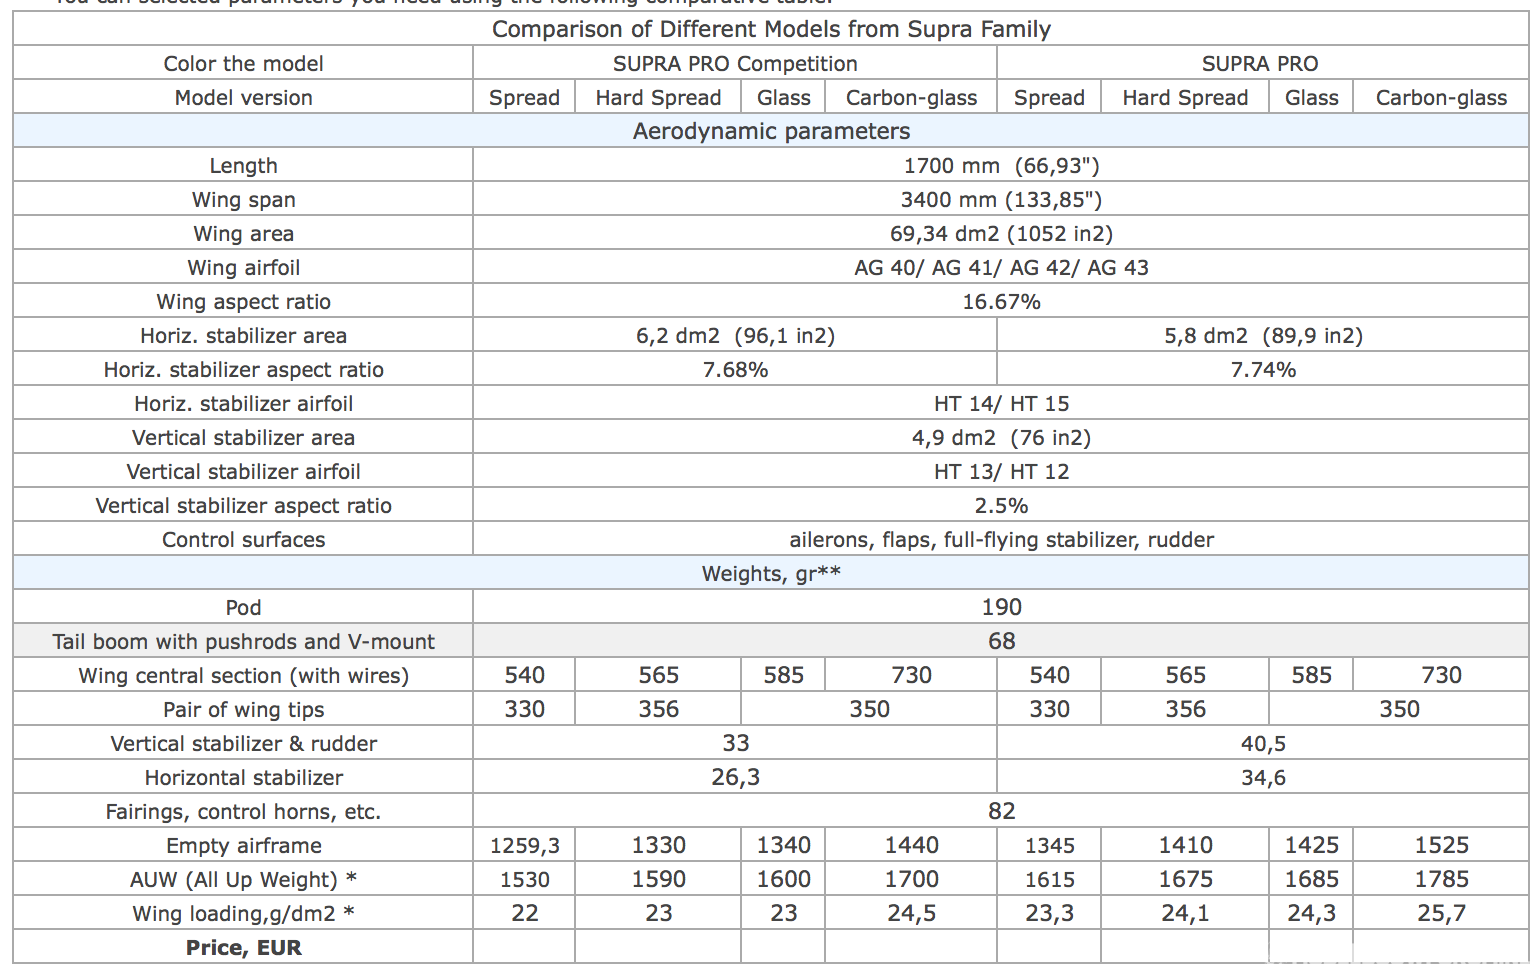Viewport: 1540px width, 978px height.
Task: Click the horizontal stabilizer weight '26,3'
Action: click(x=735, y=777)
